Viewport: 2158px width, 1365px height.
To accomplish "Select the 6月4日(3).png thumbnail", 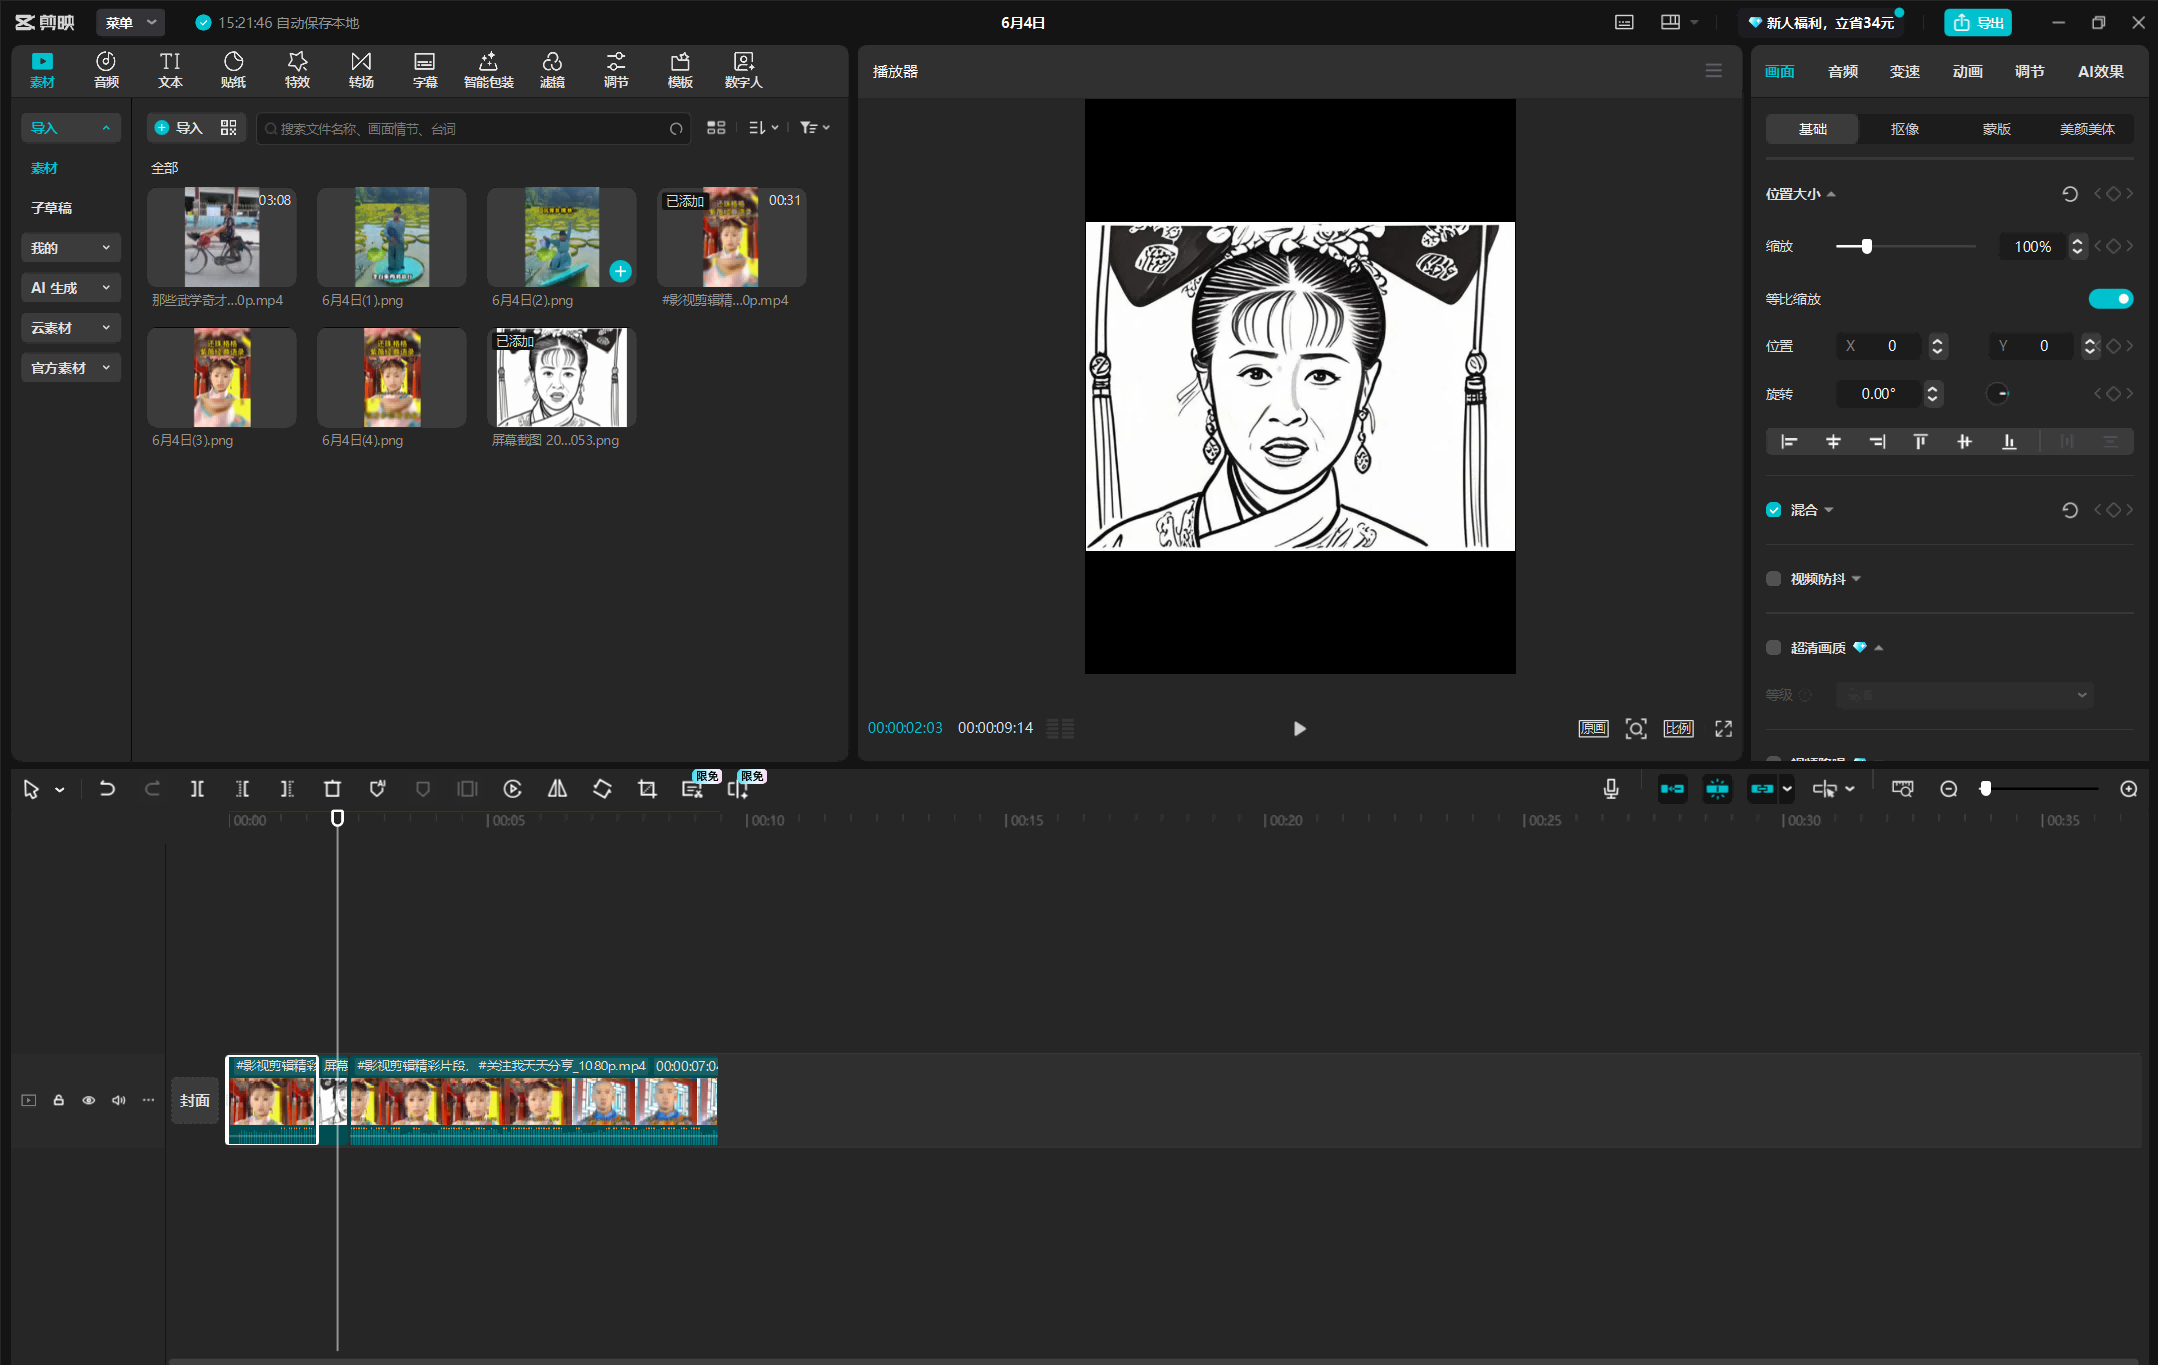I will click(221, 378).
